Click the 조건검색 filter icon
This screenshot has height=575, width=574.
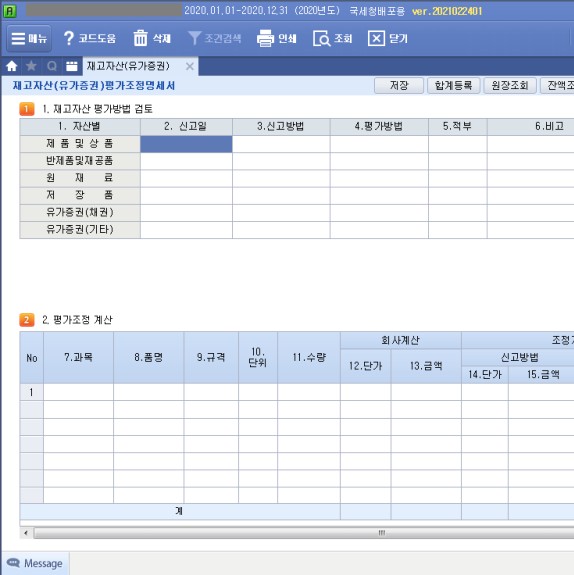(x=194, y=38)
